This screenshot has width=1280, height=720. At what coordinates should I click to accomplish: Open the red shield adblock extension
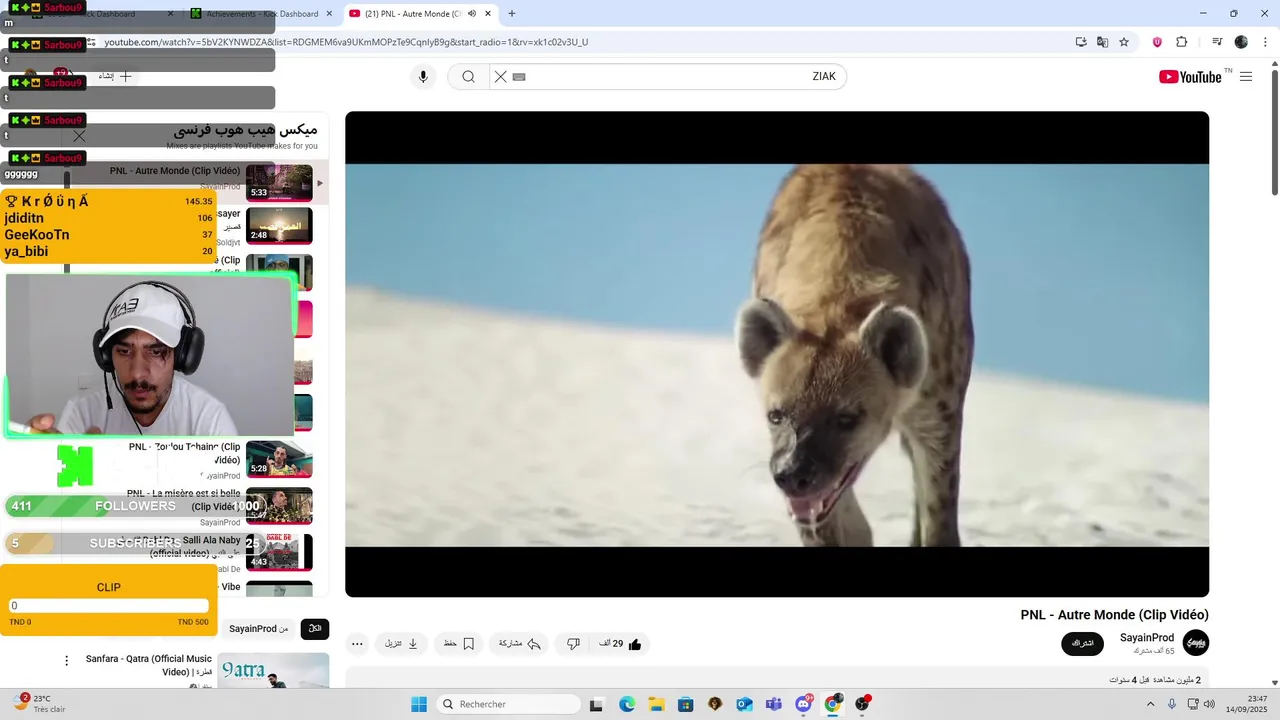1158,42
